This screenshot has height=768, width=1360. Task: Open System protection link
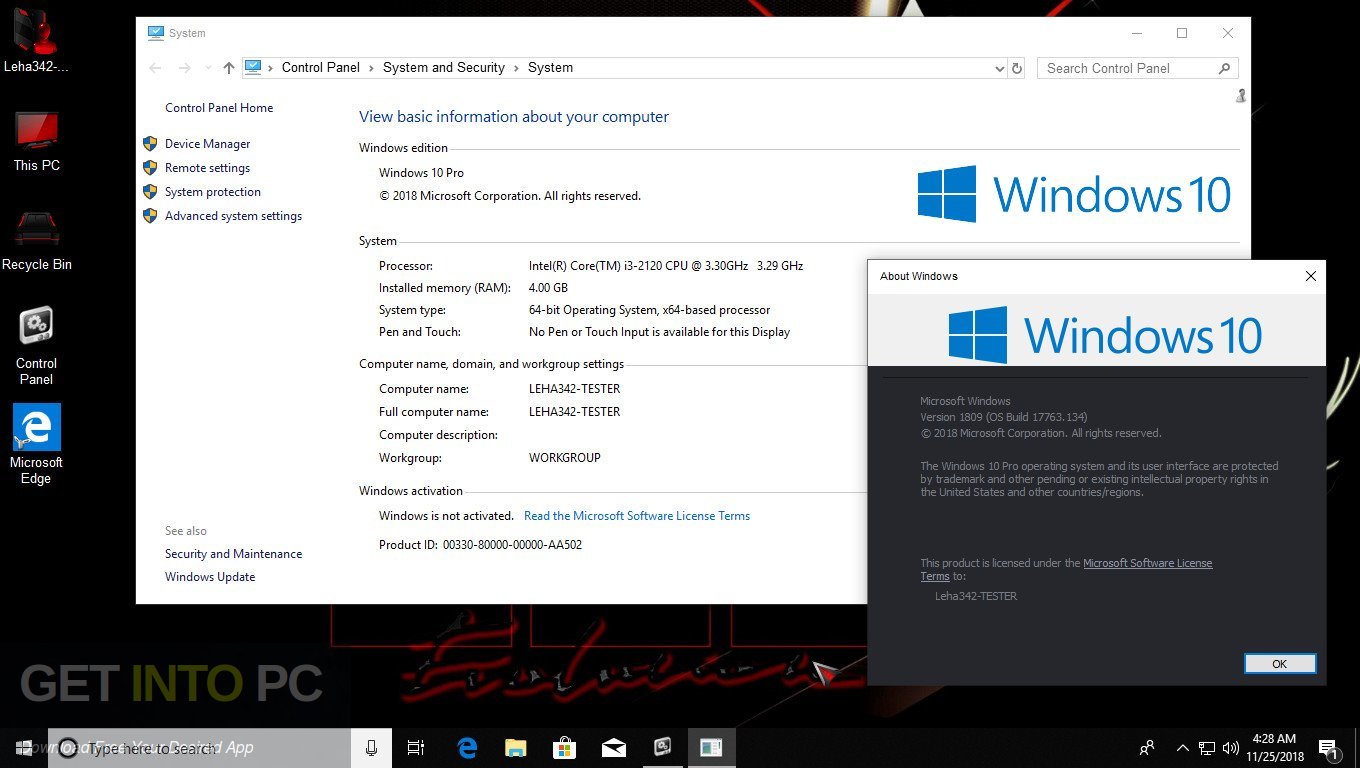212,192
